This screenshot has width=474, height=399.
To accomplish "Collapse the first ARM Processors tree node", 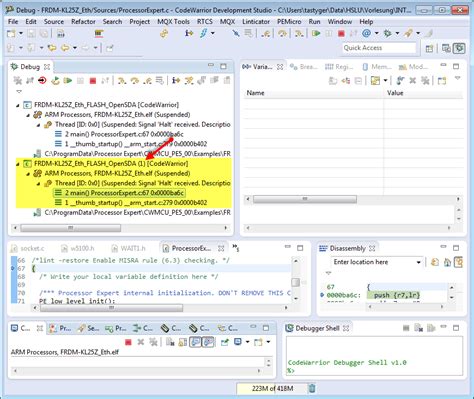I will pos(28,115).
